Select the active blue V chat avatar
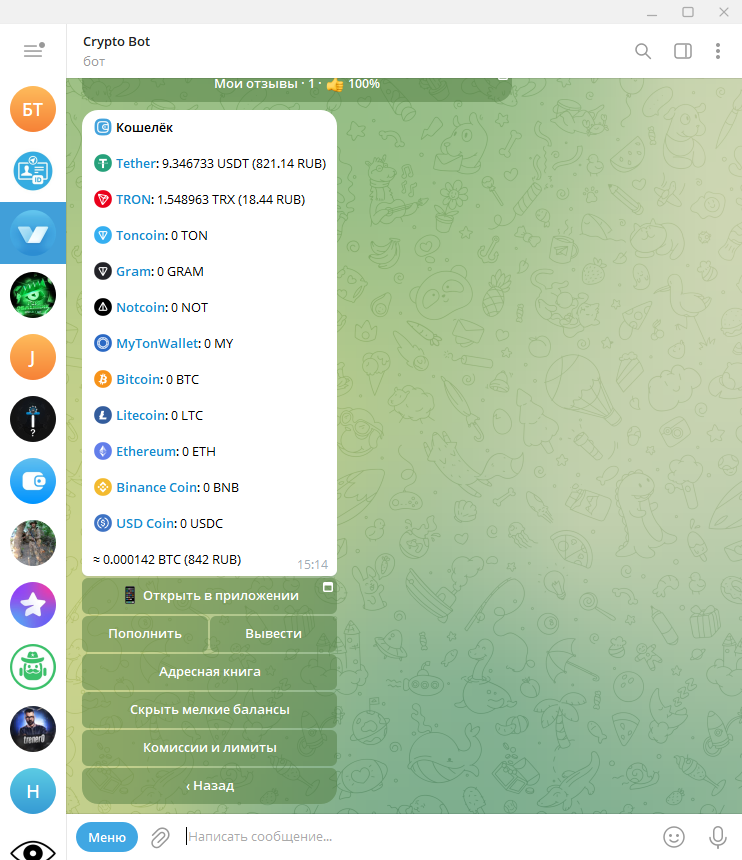The height and width of the screenshot is (860, 742). pyautogui.click(x=33, y=233)
